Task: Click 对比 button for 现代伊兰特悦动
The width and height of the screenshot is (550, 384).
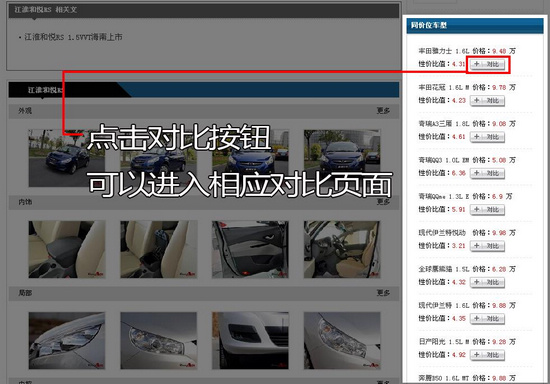Action: (x=487, y=246)
